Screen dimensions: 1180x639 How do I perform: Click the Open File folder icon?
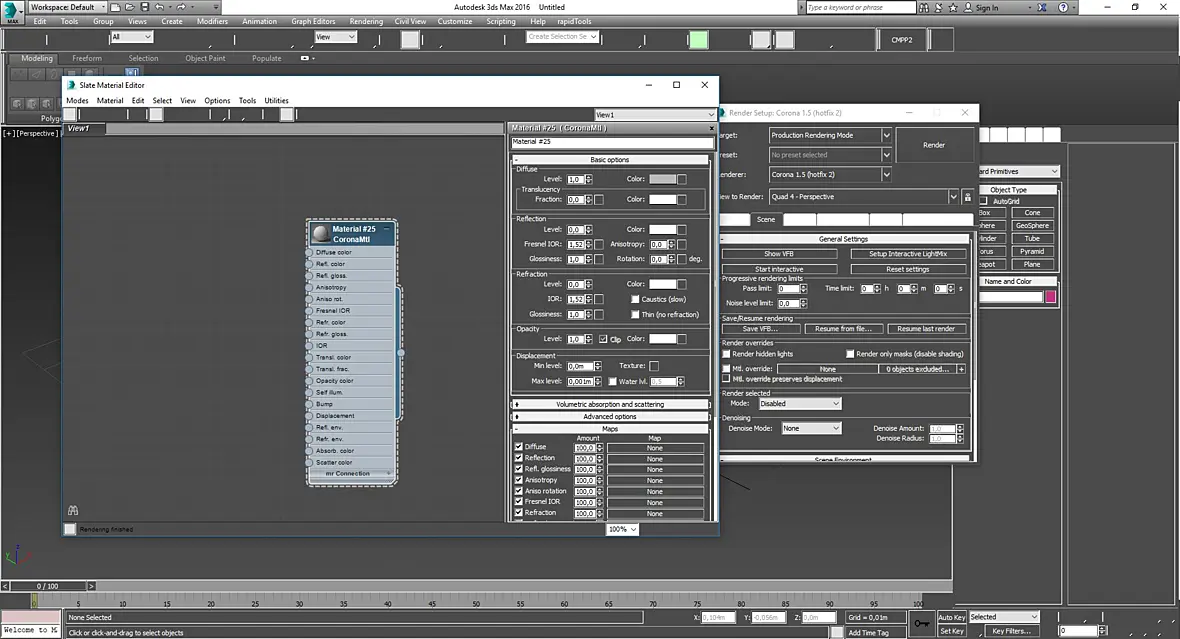click(130, 7)
